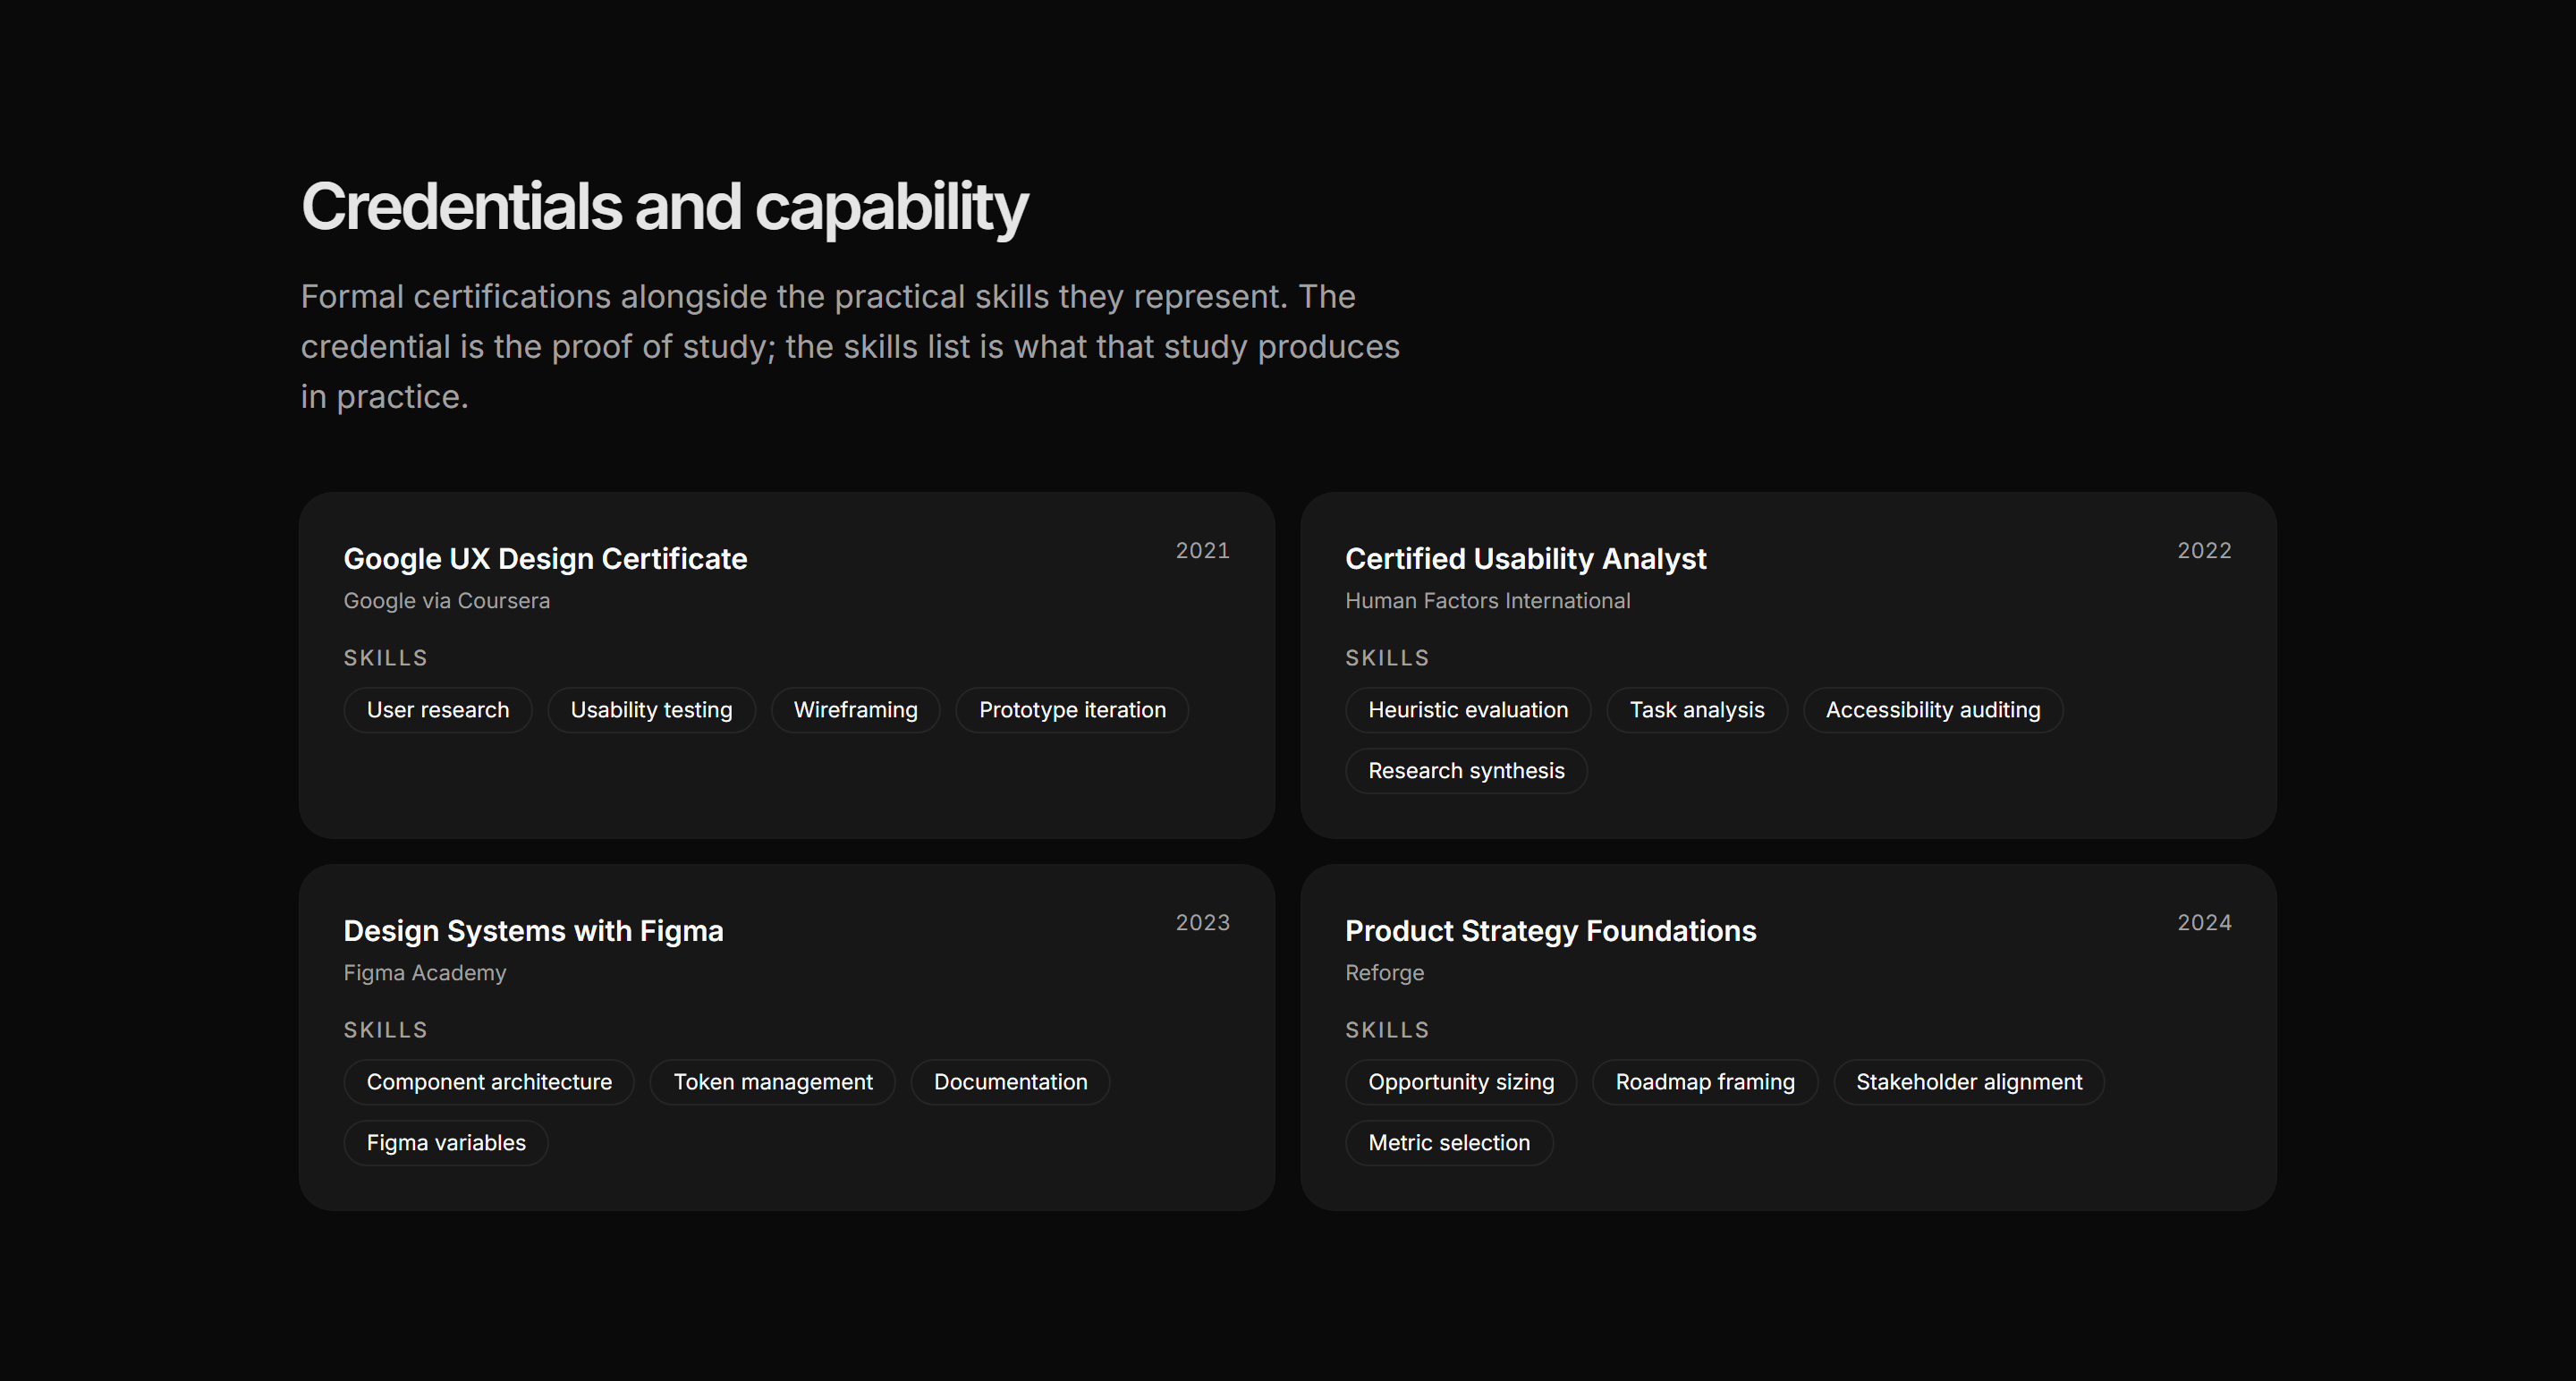Select the 'Figma variables' skill tag
Image resolution: width=2576 pixels, height=1381 pixels.
(x=446, y=1143)
